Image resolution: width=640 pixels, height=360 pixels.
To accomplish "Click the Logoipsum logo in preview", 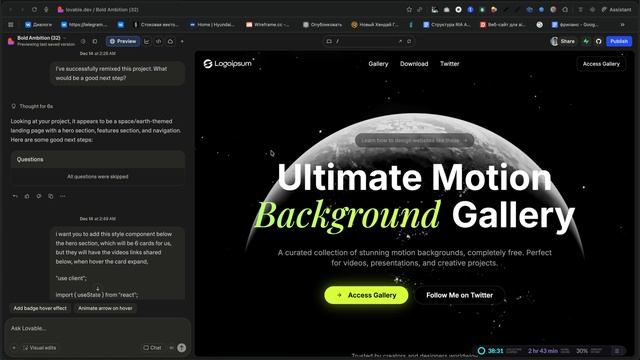I will click(228, 64).
